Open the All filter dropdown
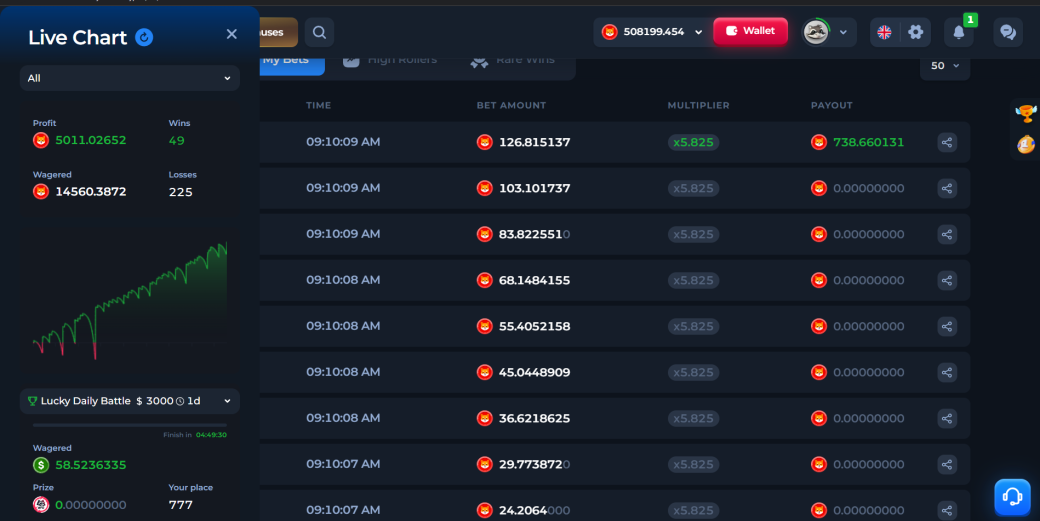 point(130,78)
